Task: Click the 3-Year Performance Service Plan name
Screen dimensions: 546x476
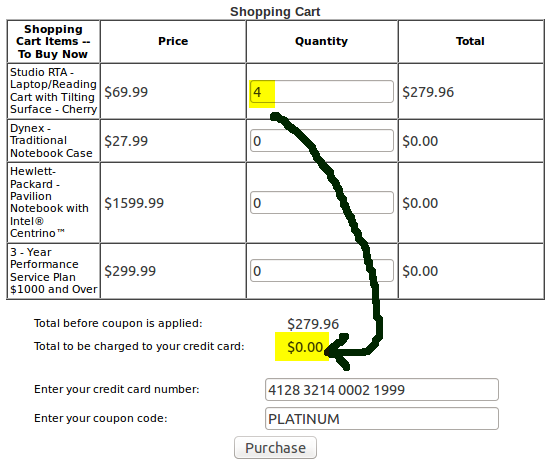Action: pyautogui.click(x=53, y=271)
